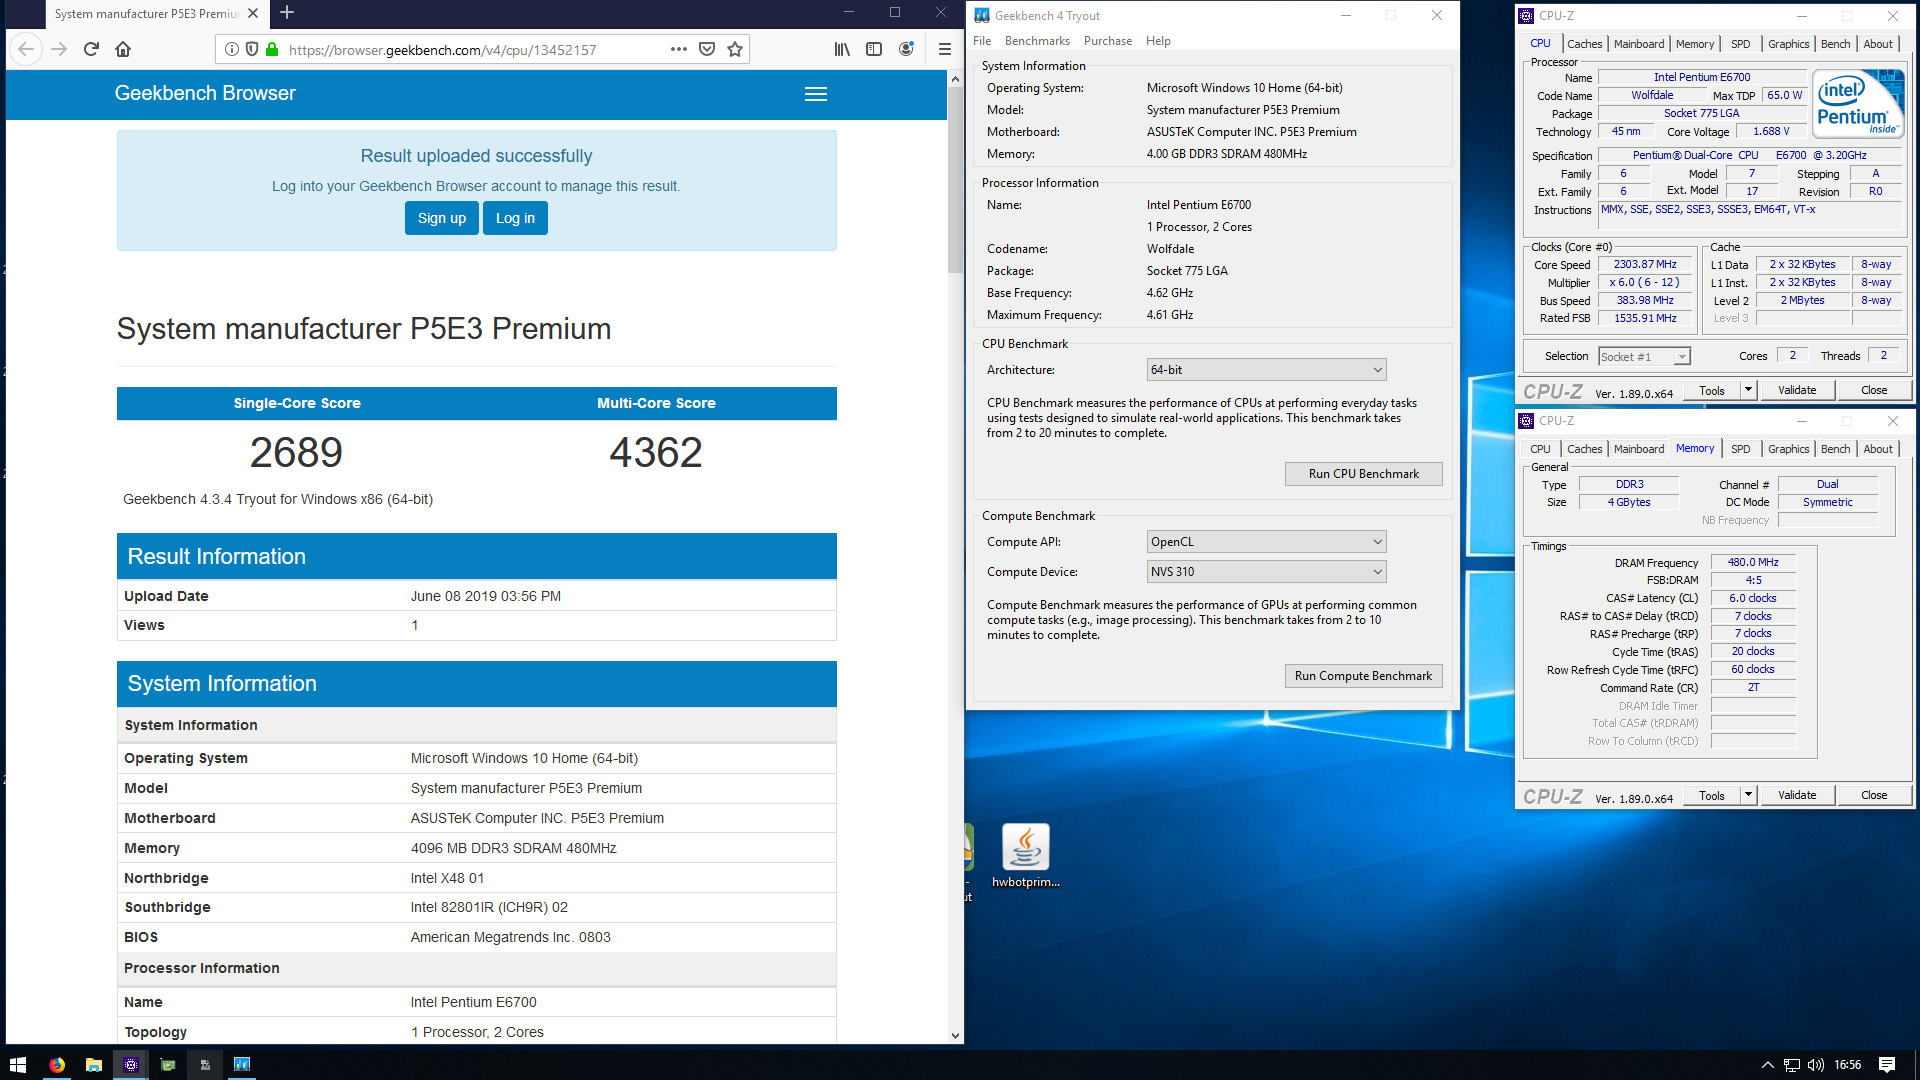The image size is (1920, 1080).
Task: Open Firefox from the taskbar
Action: click(x=57, y=1065)
